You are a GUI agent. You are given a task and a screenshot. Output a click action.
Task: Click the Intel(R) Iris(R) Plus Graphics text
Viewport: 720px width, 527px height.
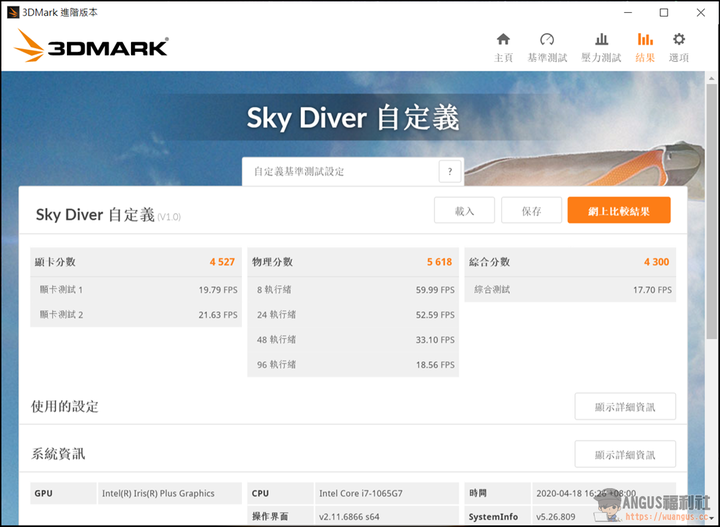click(x=158, y=493)
